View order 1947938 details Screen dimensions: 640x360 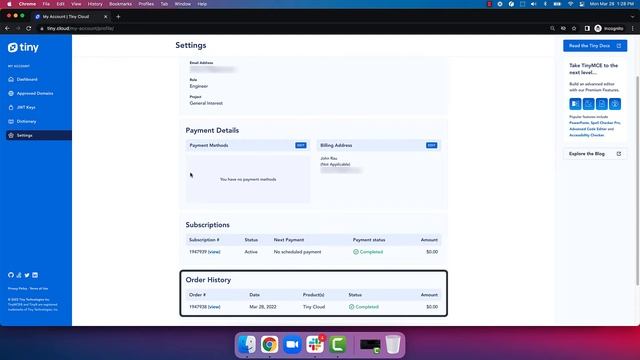(x=214, y=307)
